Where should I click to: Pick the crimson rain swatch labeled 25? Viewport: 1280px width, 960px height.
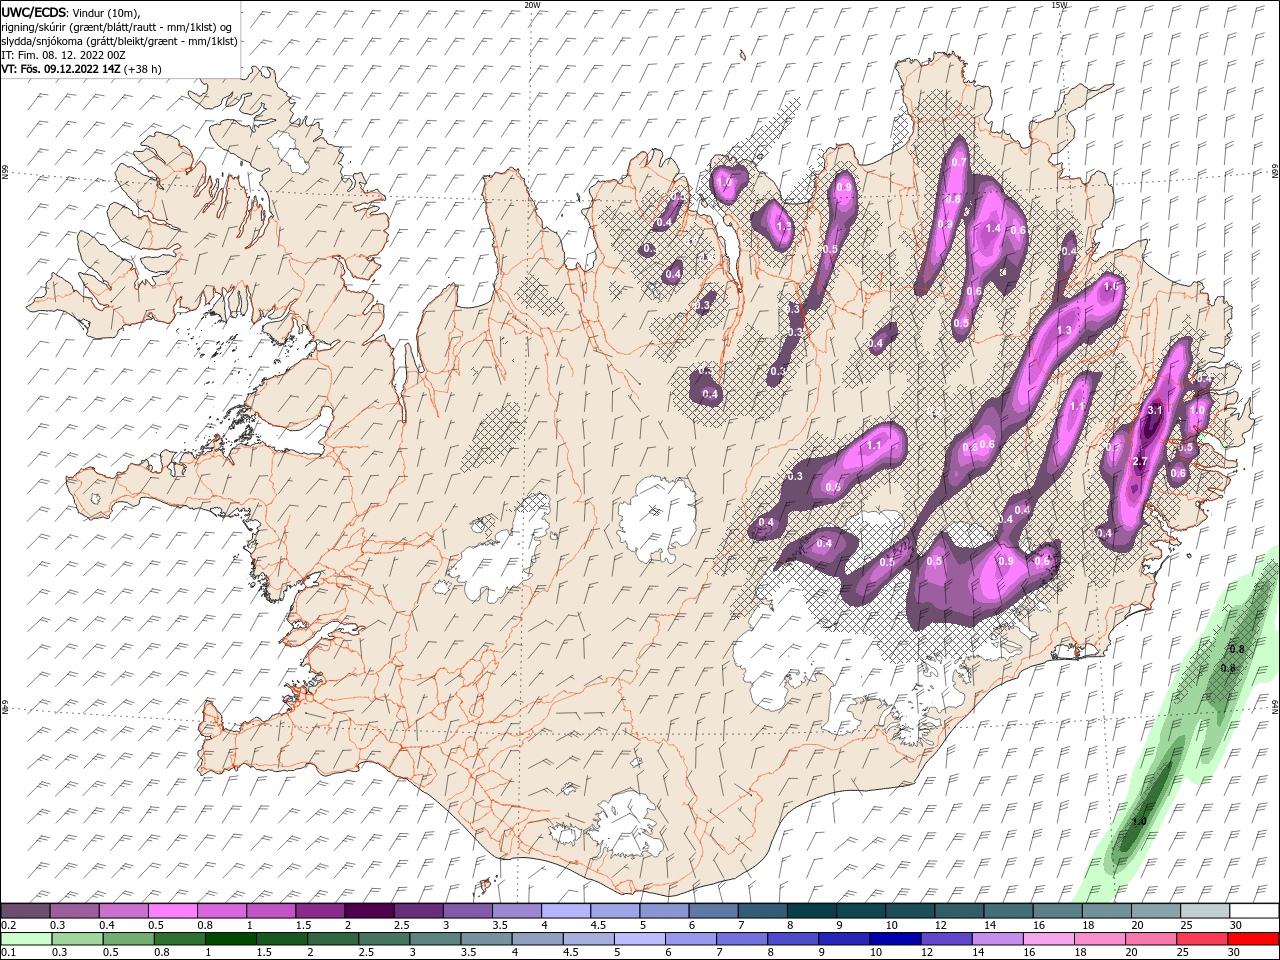[x=1200, y=939]
